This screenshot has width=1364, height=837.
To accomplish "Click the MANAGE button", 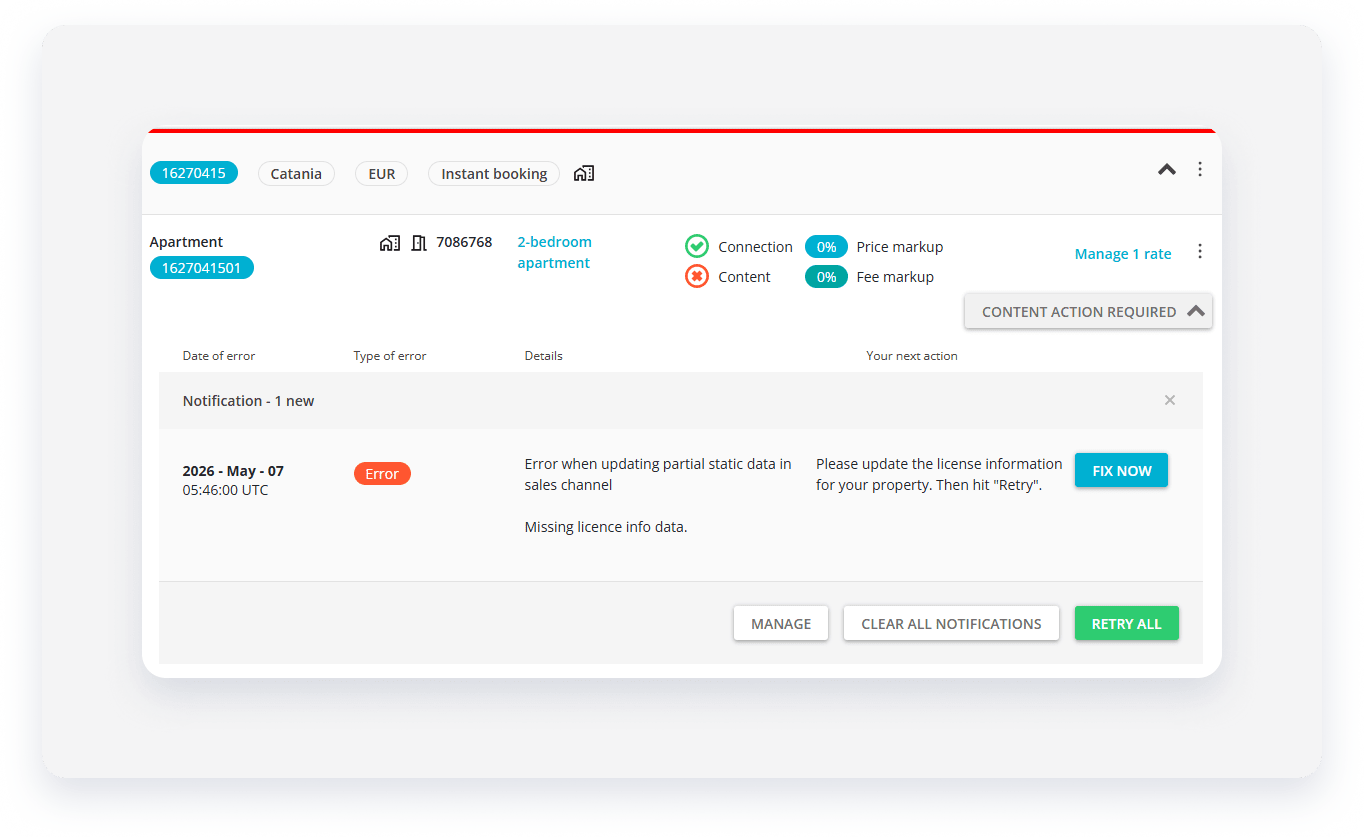I will pos(781,623).
